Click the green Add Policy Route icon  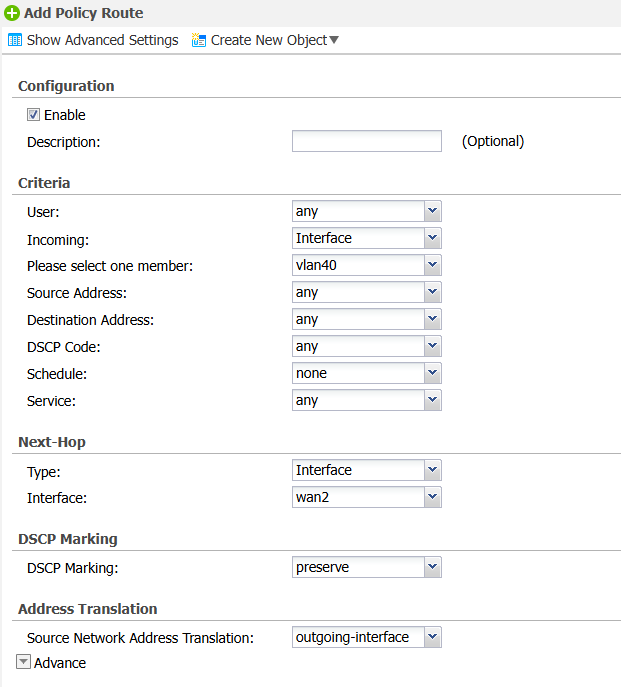(12, 13)
